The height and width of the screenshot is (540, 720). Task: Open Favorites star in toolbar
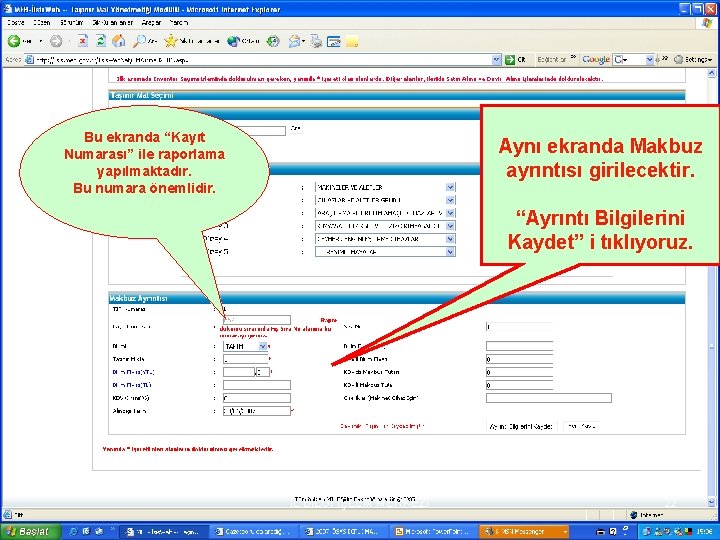click(x=170, y=41)
